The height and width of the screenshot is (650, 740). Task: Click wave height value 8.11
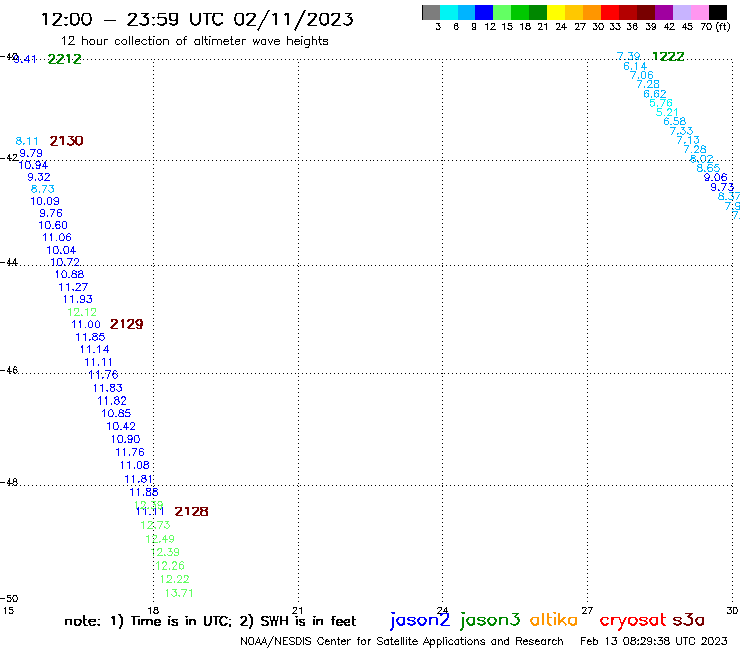point(27,141)
